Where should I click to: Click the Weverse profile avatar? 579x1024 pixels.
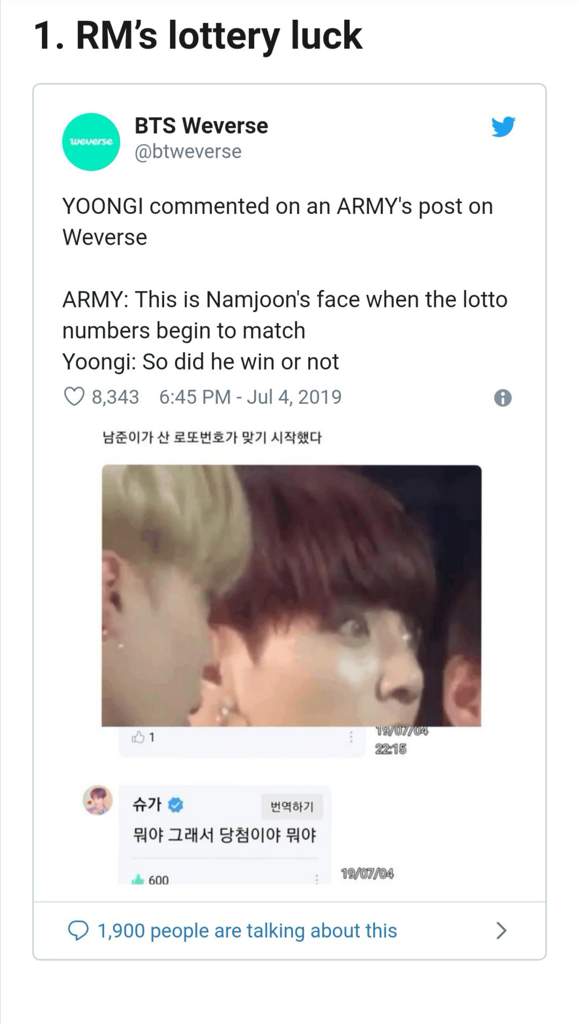[x=91, y=142]
